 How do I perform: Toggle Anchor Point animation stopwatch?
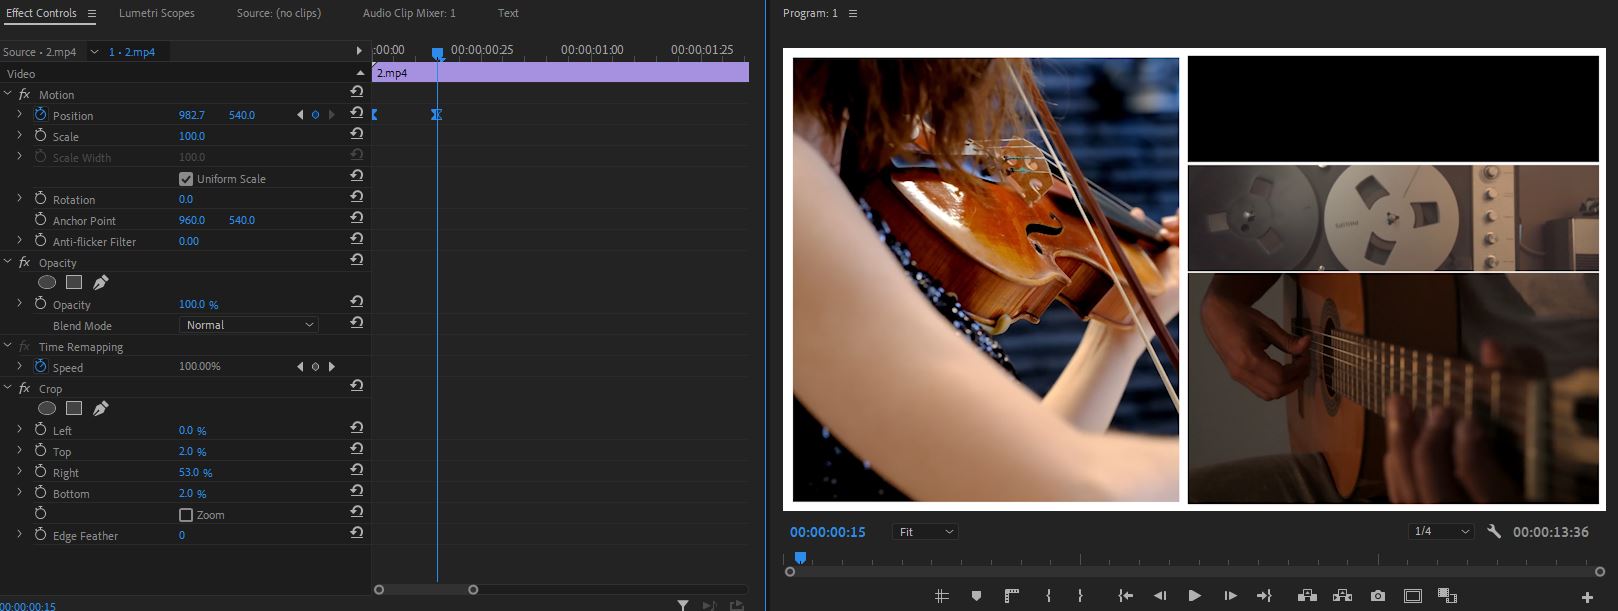tap(40, 220)
